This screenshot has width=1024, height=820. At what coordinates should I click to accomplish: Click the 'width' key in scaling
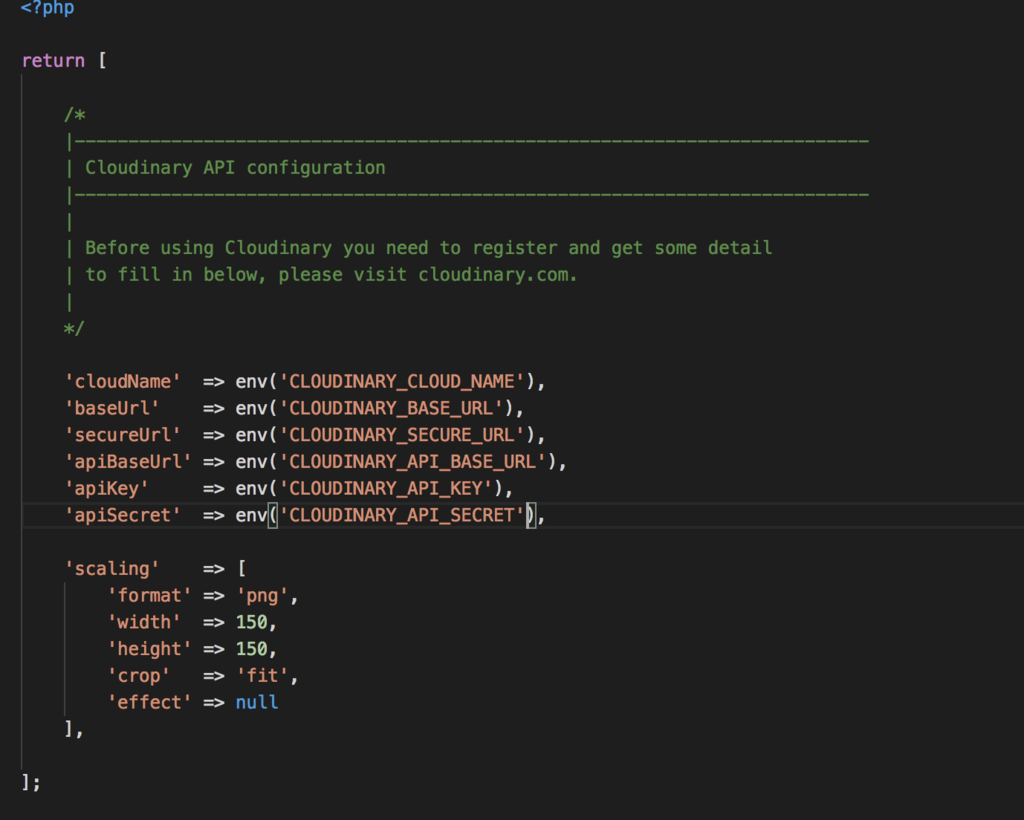144,622
